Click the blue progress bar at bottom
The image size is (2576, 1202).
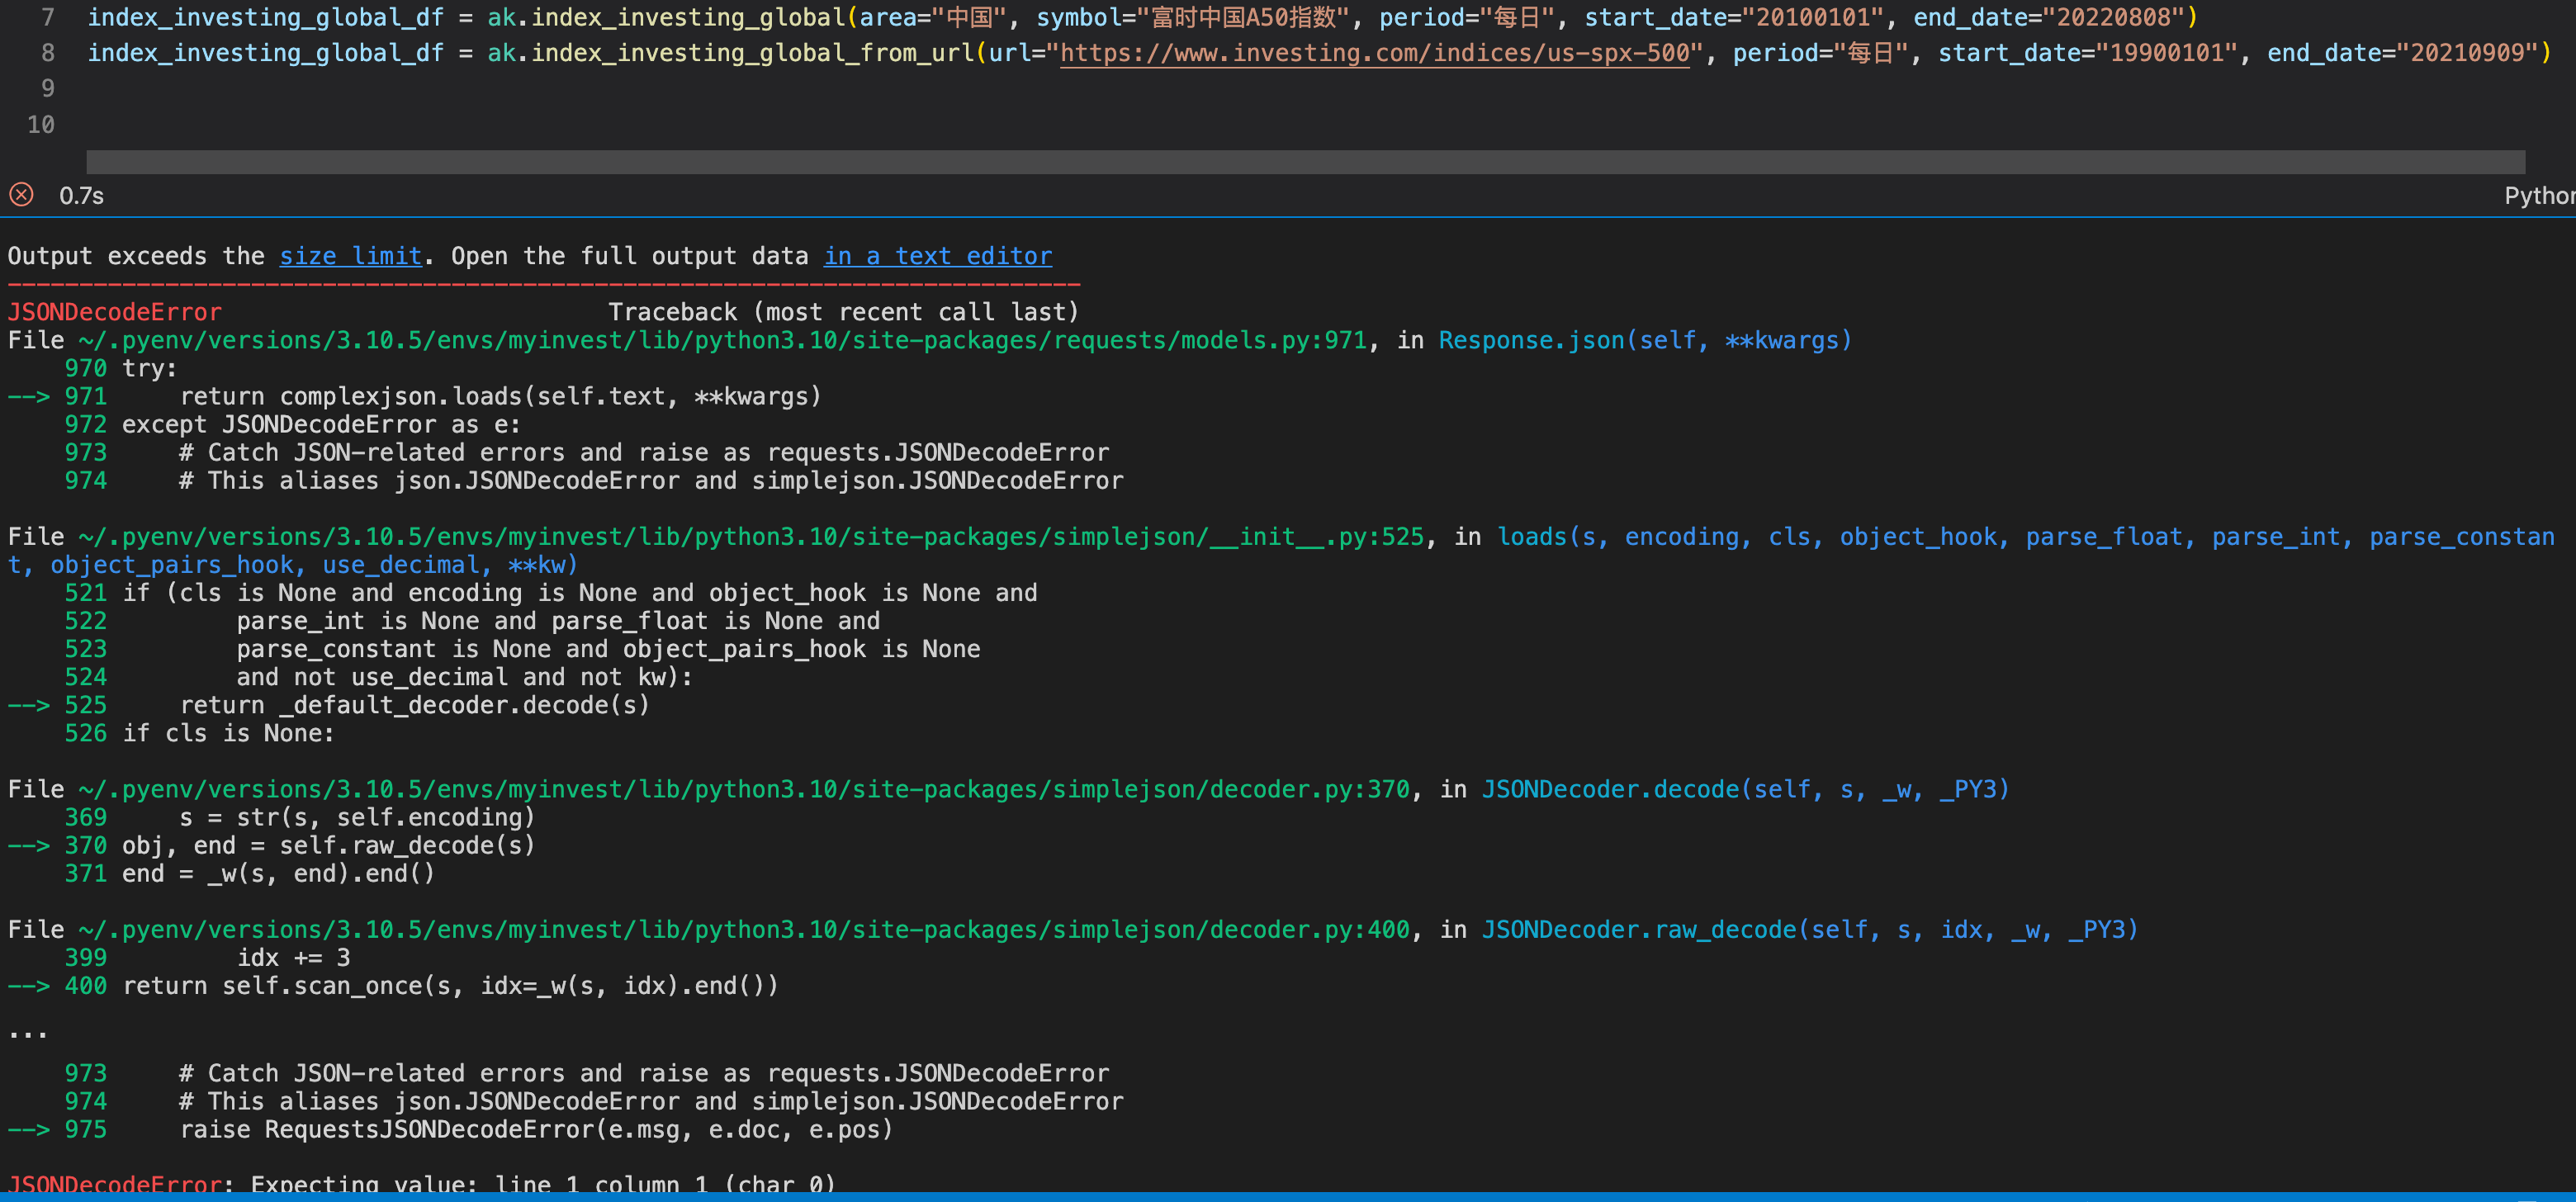(x=1288, y=1196)
